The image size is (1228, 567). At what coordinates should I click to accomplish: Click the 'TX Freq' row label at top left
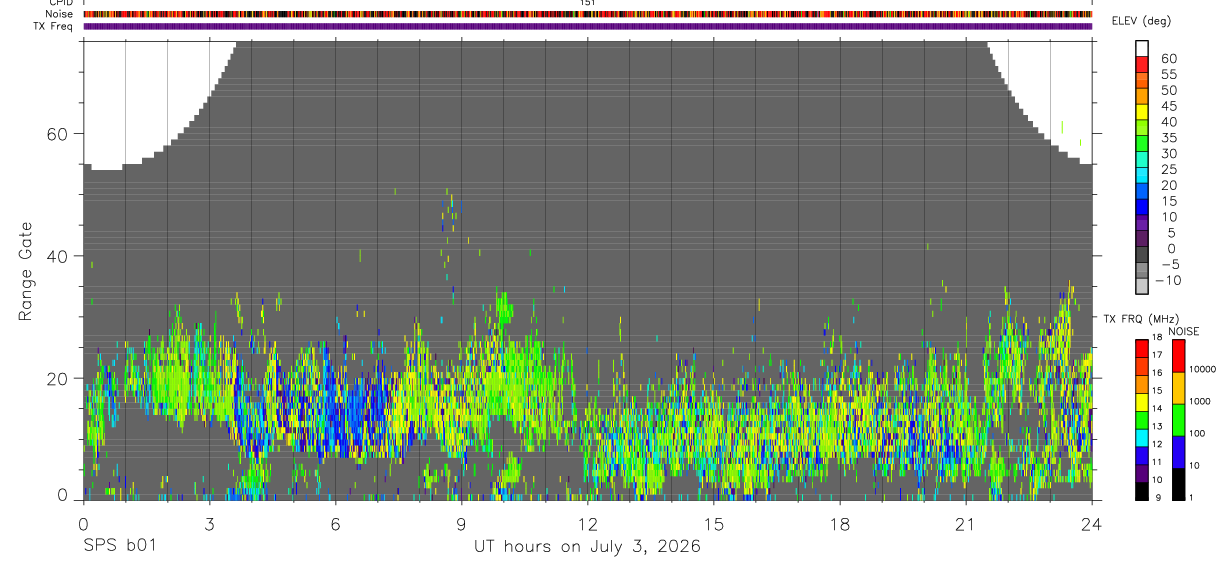point(54,26)
